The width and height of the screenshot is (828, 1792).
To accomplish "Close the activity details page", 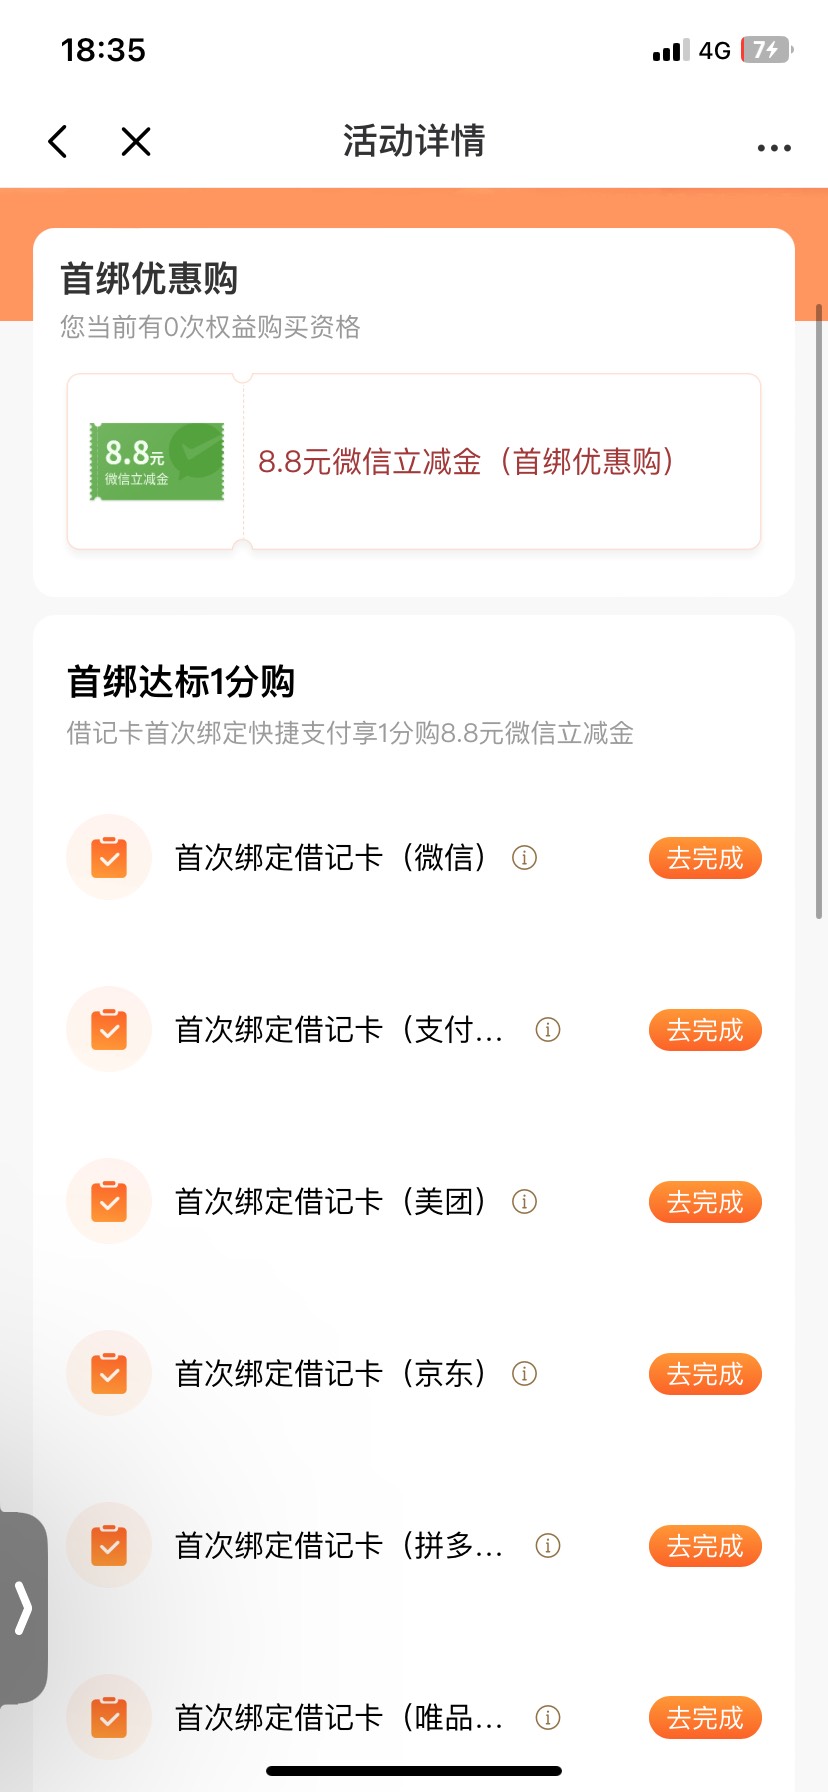I will click(x=136, y=142).
